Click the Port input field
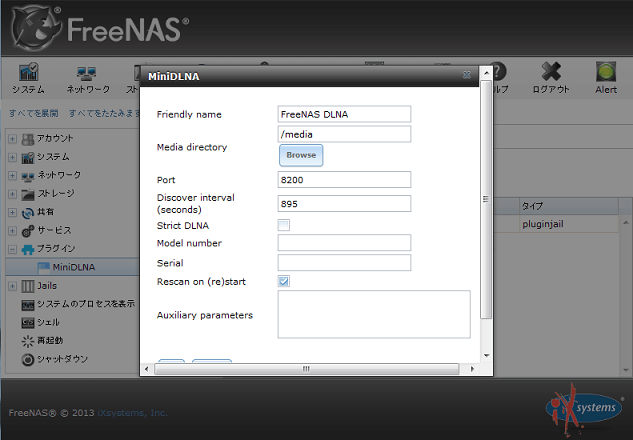The height and width of the screenshot is (440, 633). point(344,180)
